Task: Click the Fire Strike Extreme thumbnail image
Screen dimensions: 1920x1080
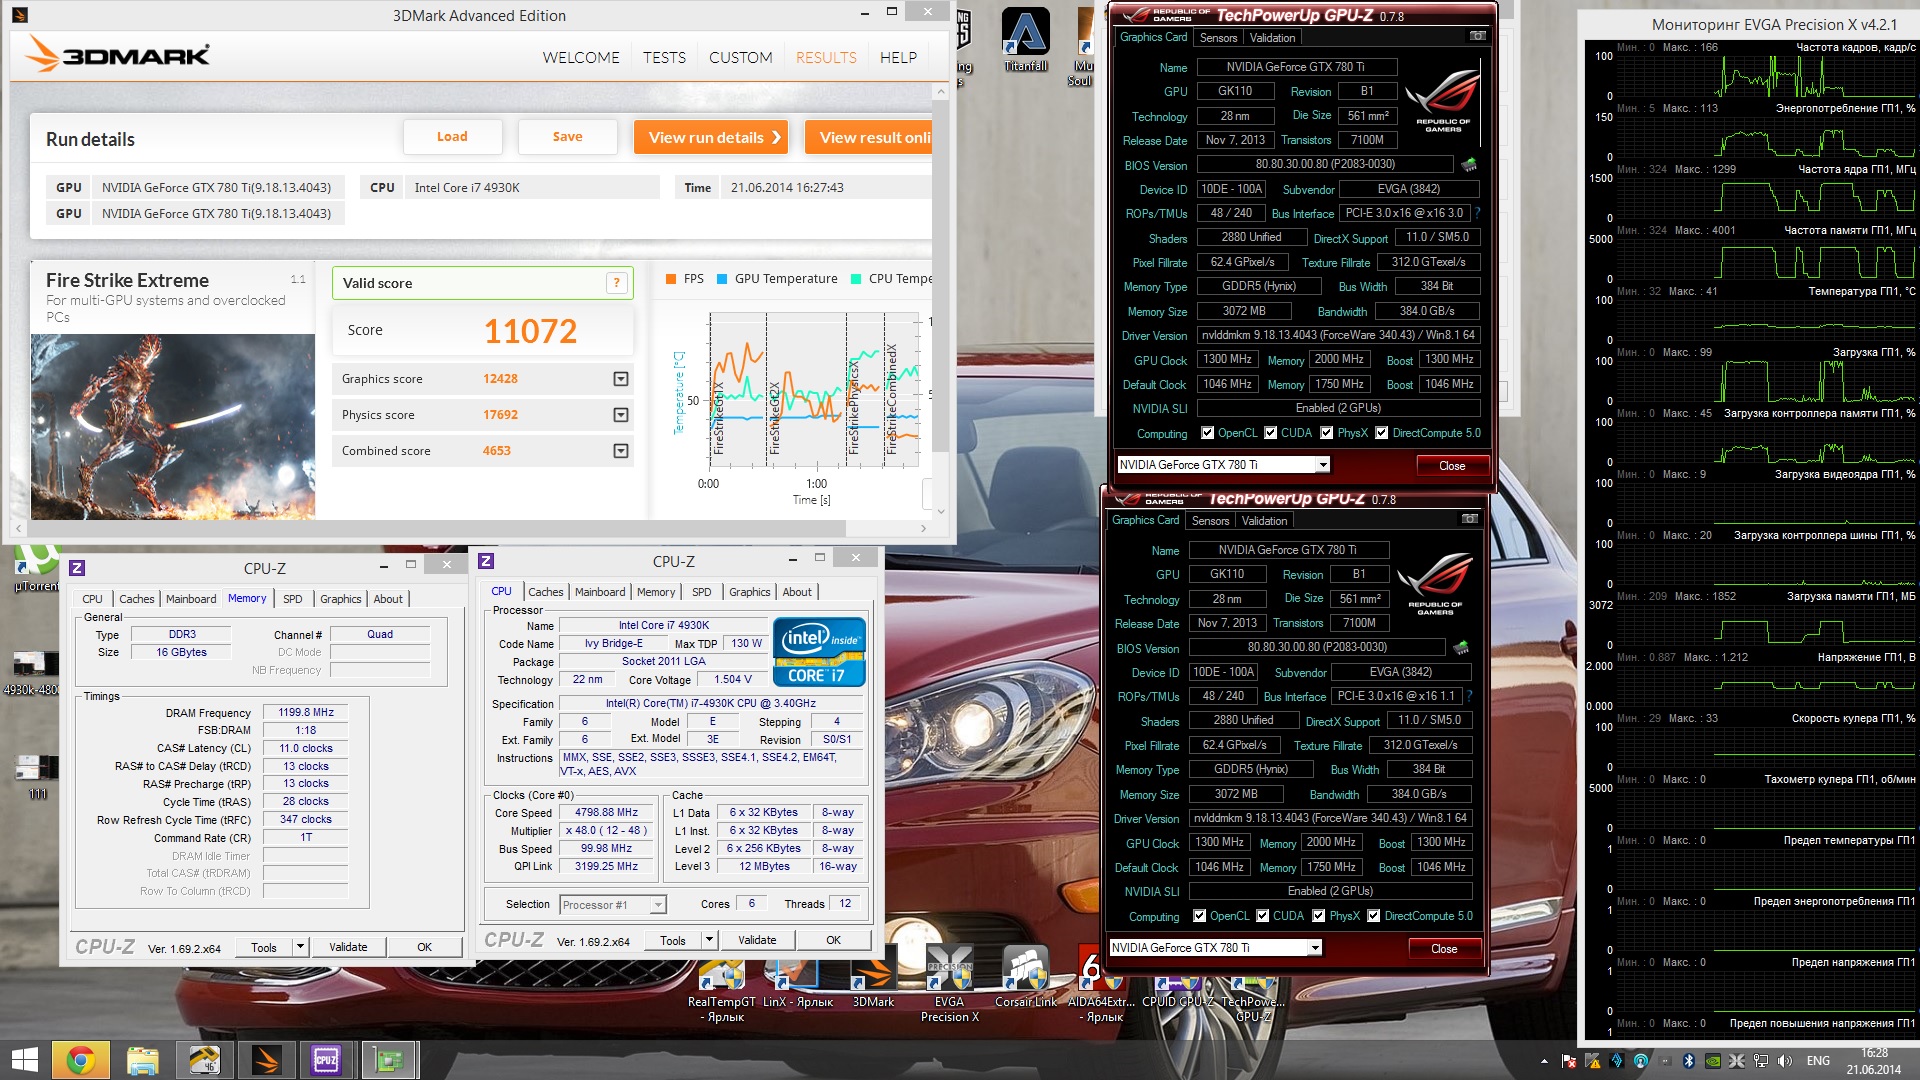Action: pyautogui.click(x=173, y=427)
